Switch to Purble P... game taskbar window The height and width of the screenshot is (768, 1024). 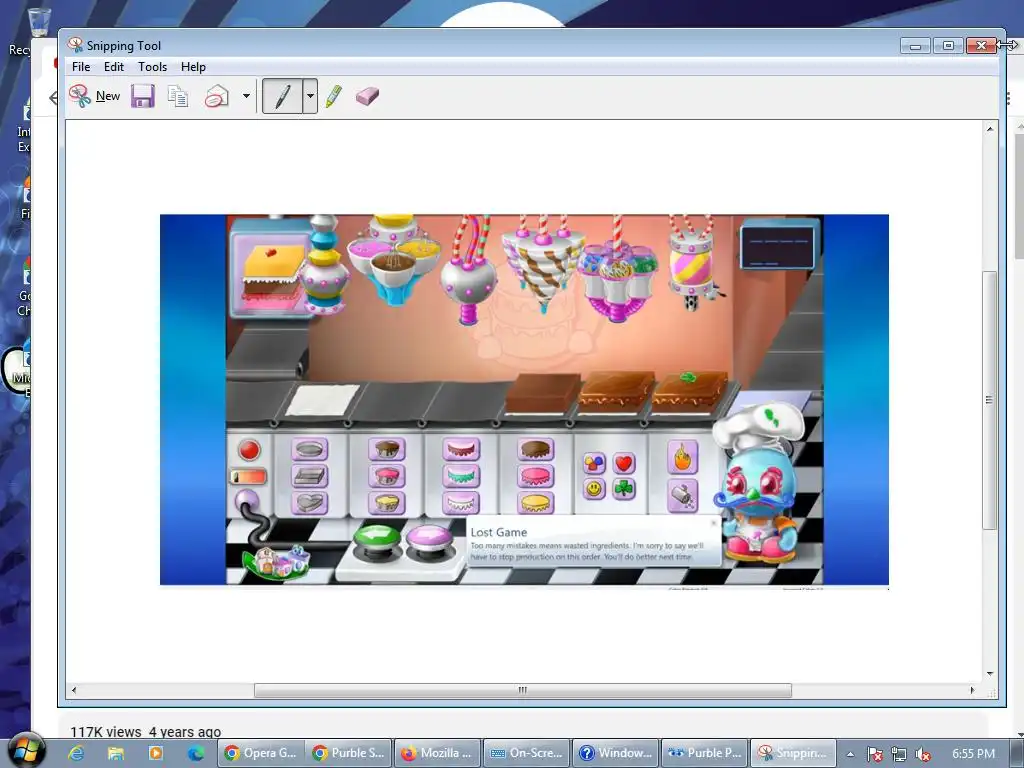tap(705, 753)
